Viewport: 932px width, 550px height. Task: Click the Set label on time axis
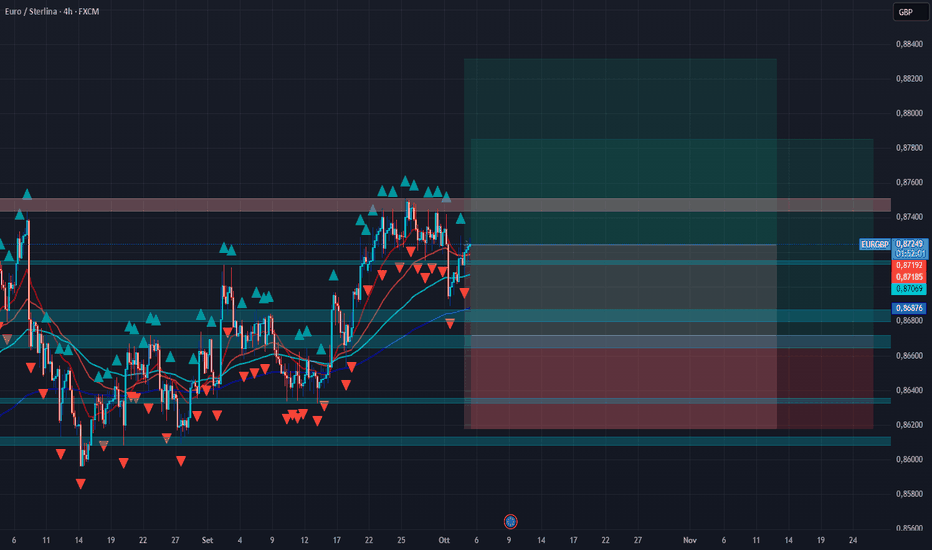207,540
